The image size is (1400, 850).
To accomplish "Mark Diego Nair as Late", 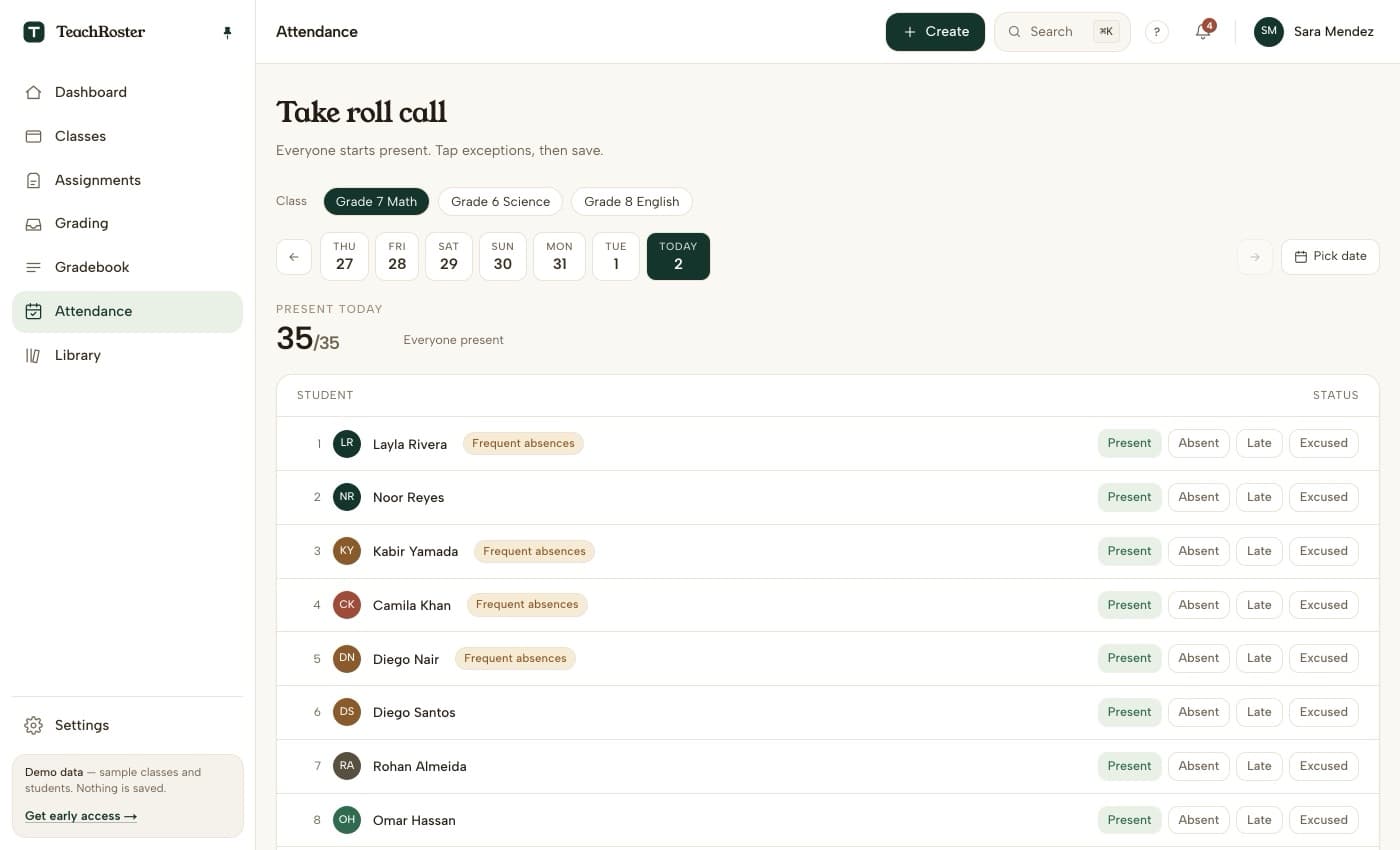I will 1259,658.
